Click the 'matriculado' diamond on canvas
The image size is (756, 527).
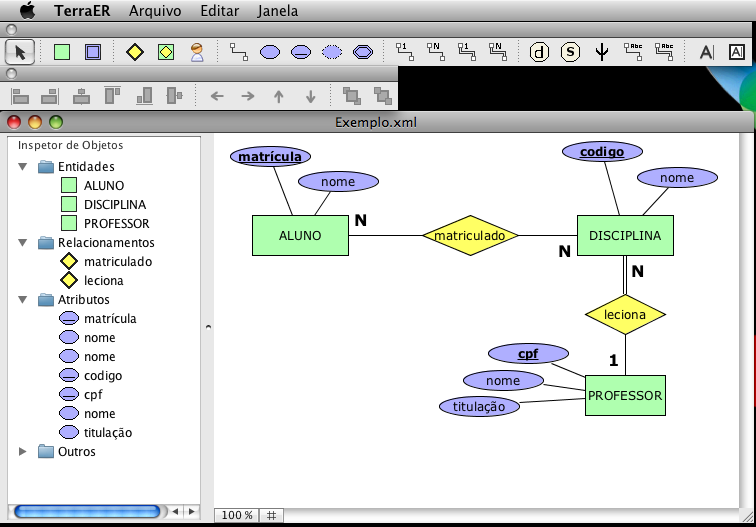click(470, 236)
